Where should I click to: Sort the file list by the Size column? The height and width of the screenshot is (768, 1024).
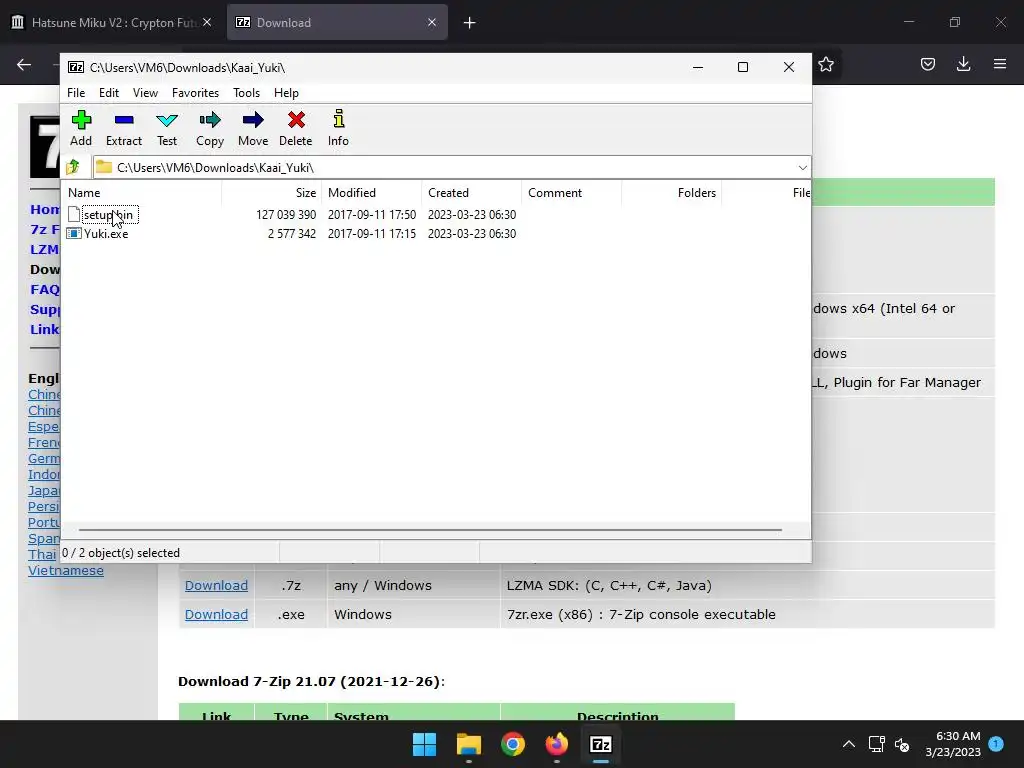(272, 193)
